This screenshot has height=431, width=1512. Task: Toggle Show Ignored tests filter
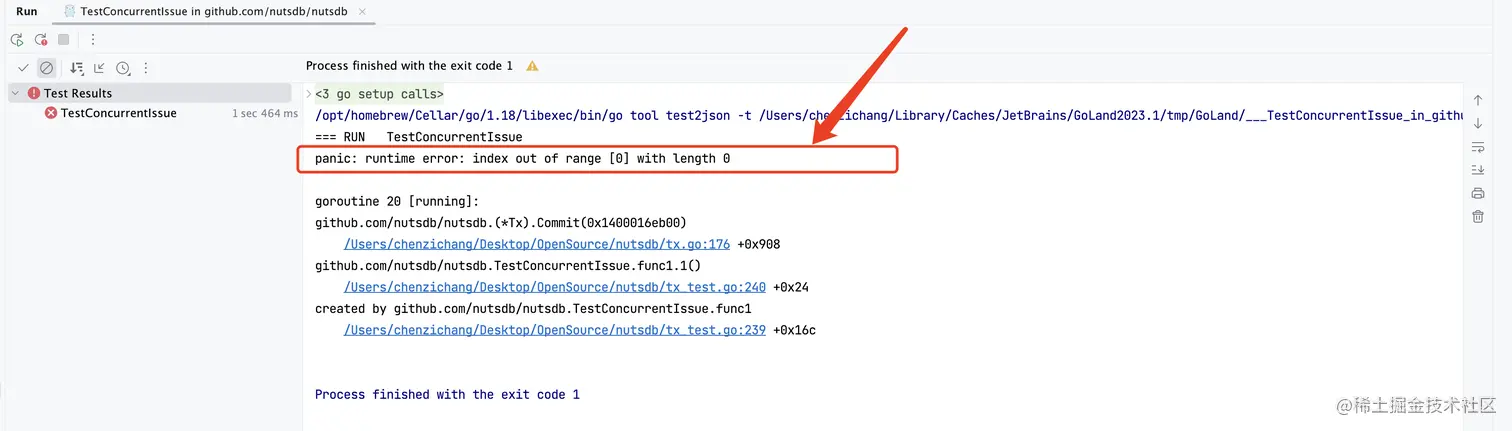point(46,68)
